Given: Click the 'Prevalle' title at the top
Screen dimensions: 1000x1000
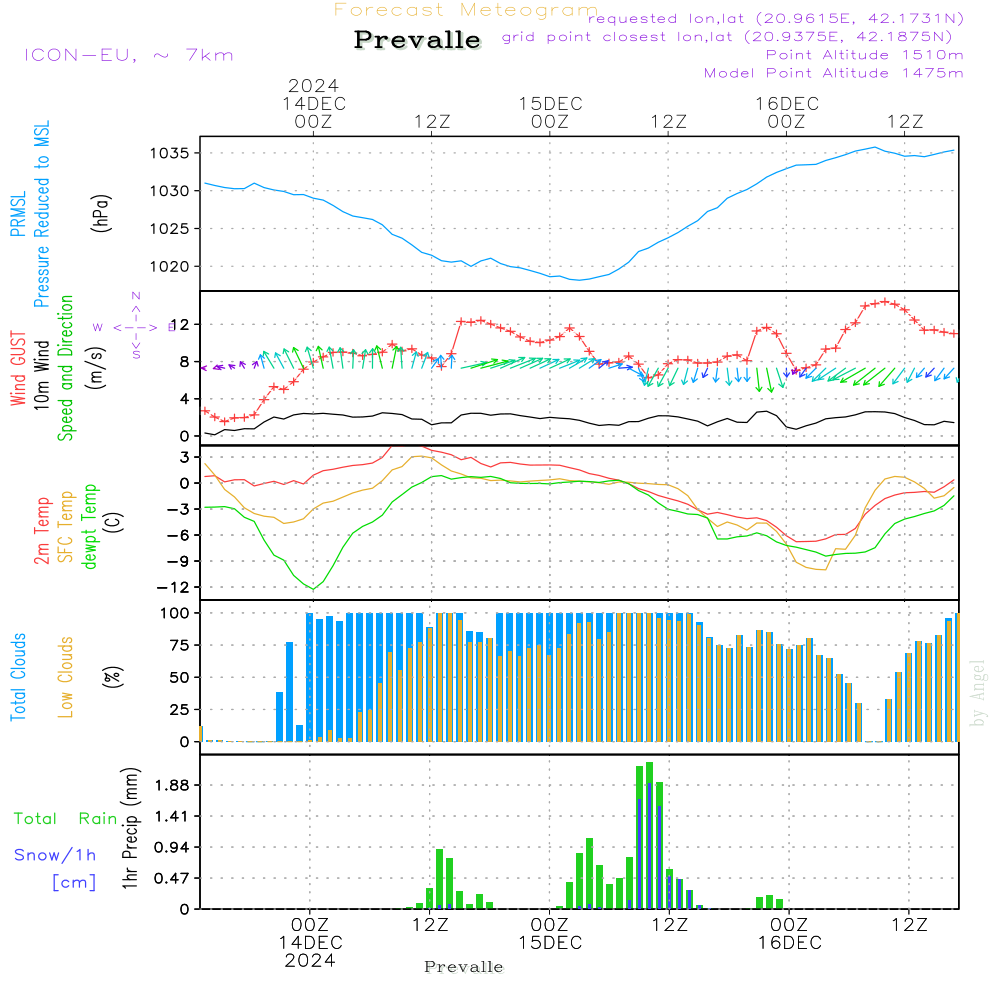Looking at the screenshot, I should (418, 41).
